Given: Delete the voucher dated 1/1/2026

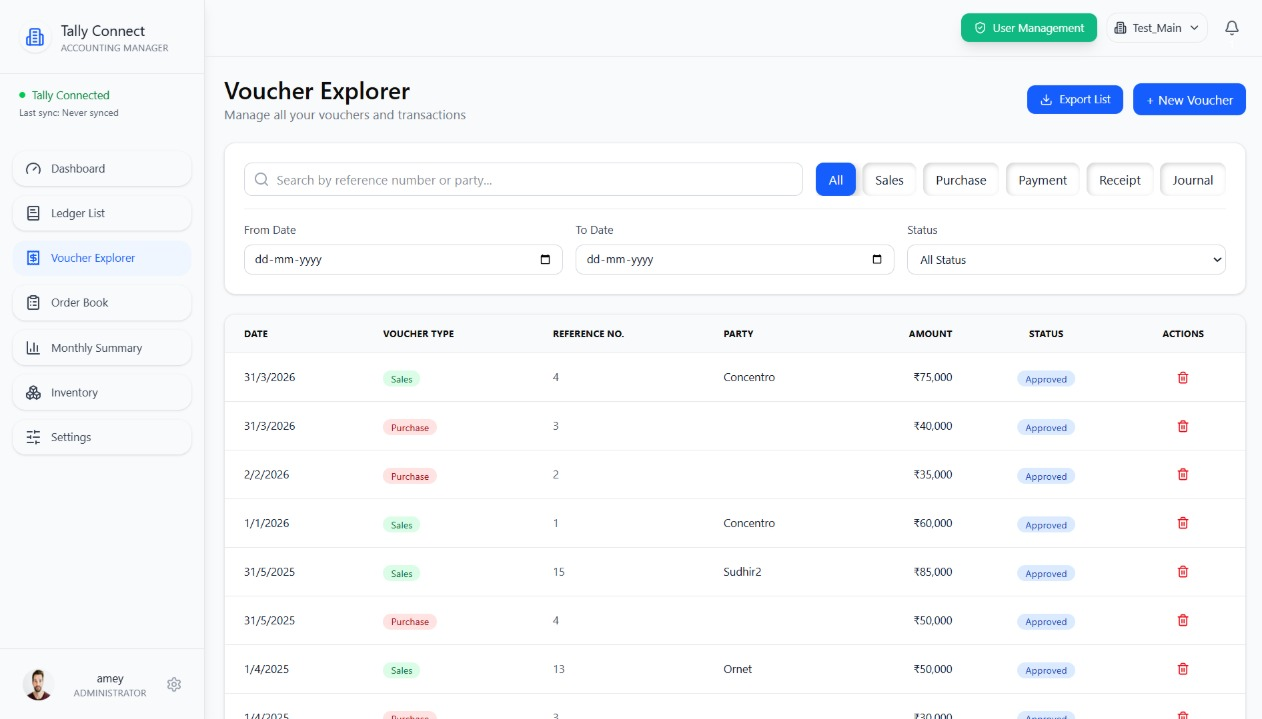Looking at the screenshot, I should point(1183,523).
